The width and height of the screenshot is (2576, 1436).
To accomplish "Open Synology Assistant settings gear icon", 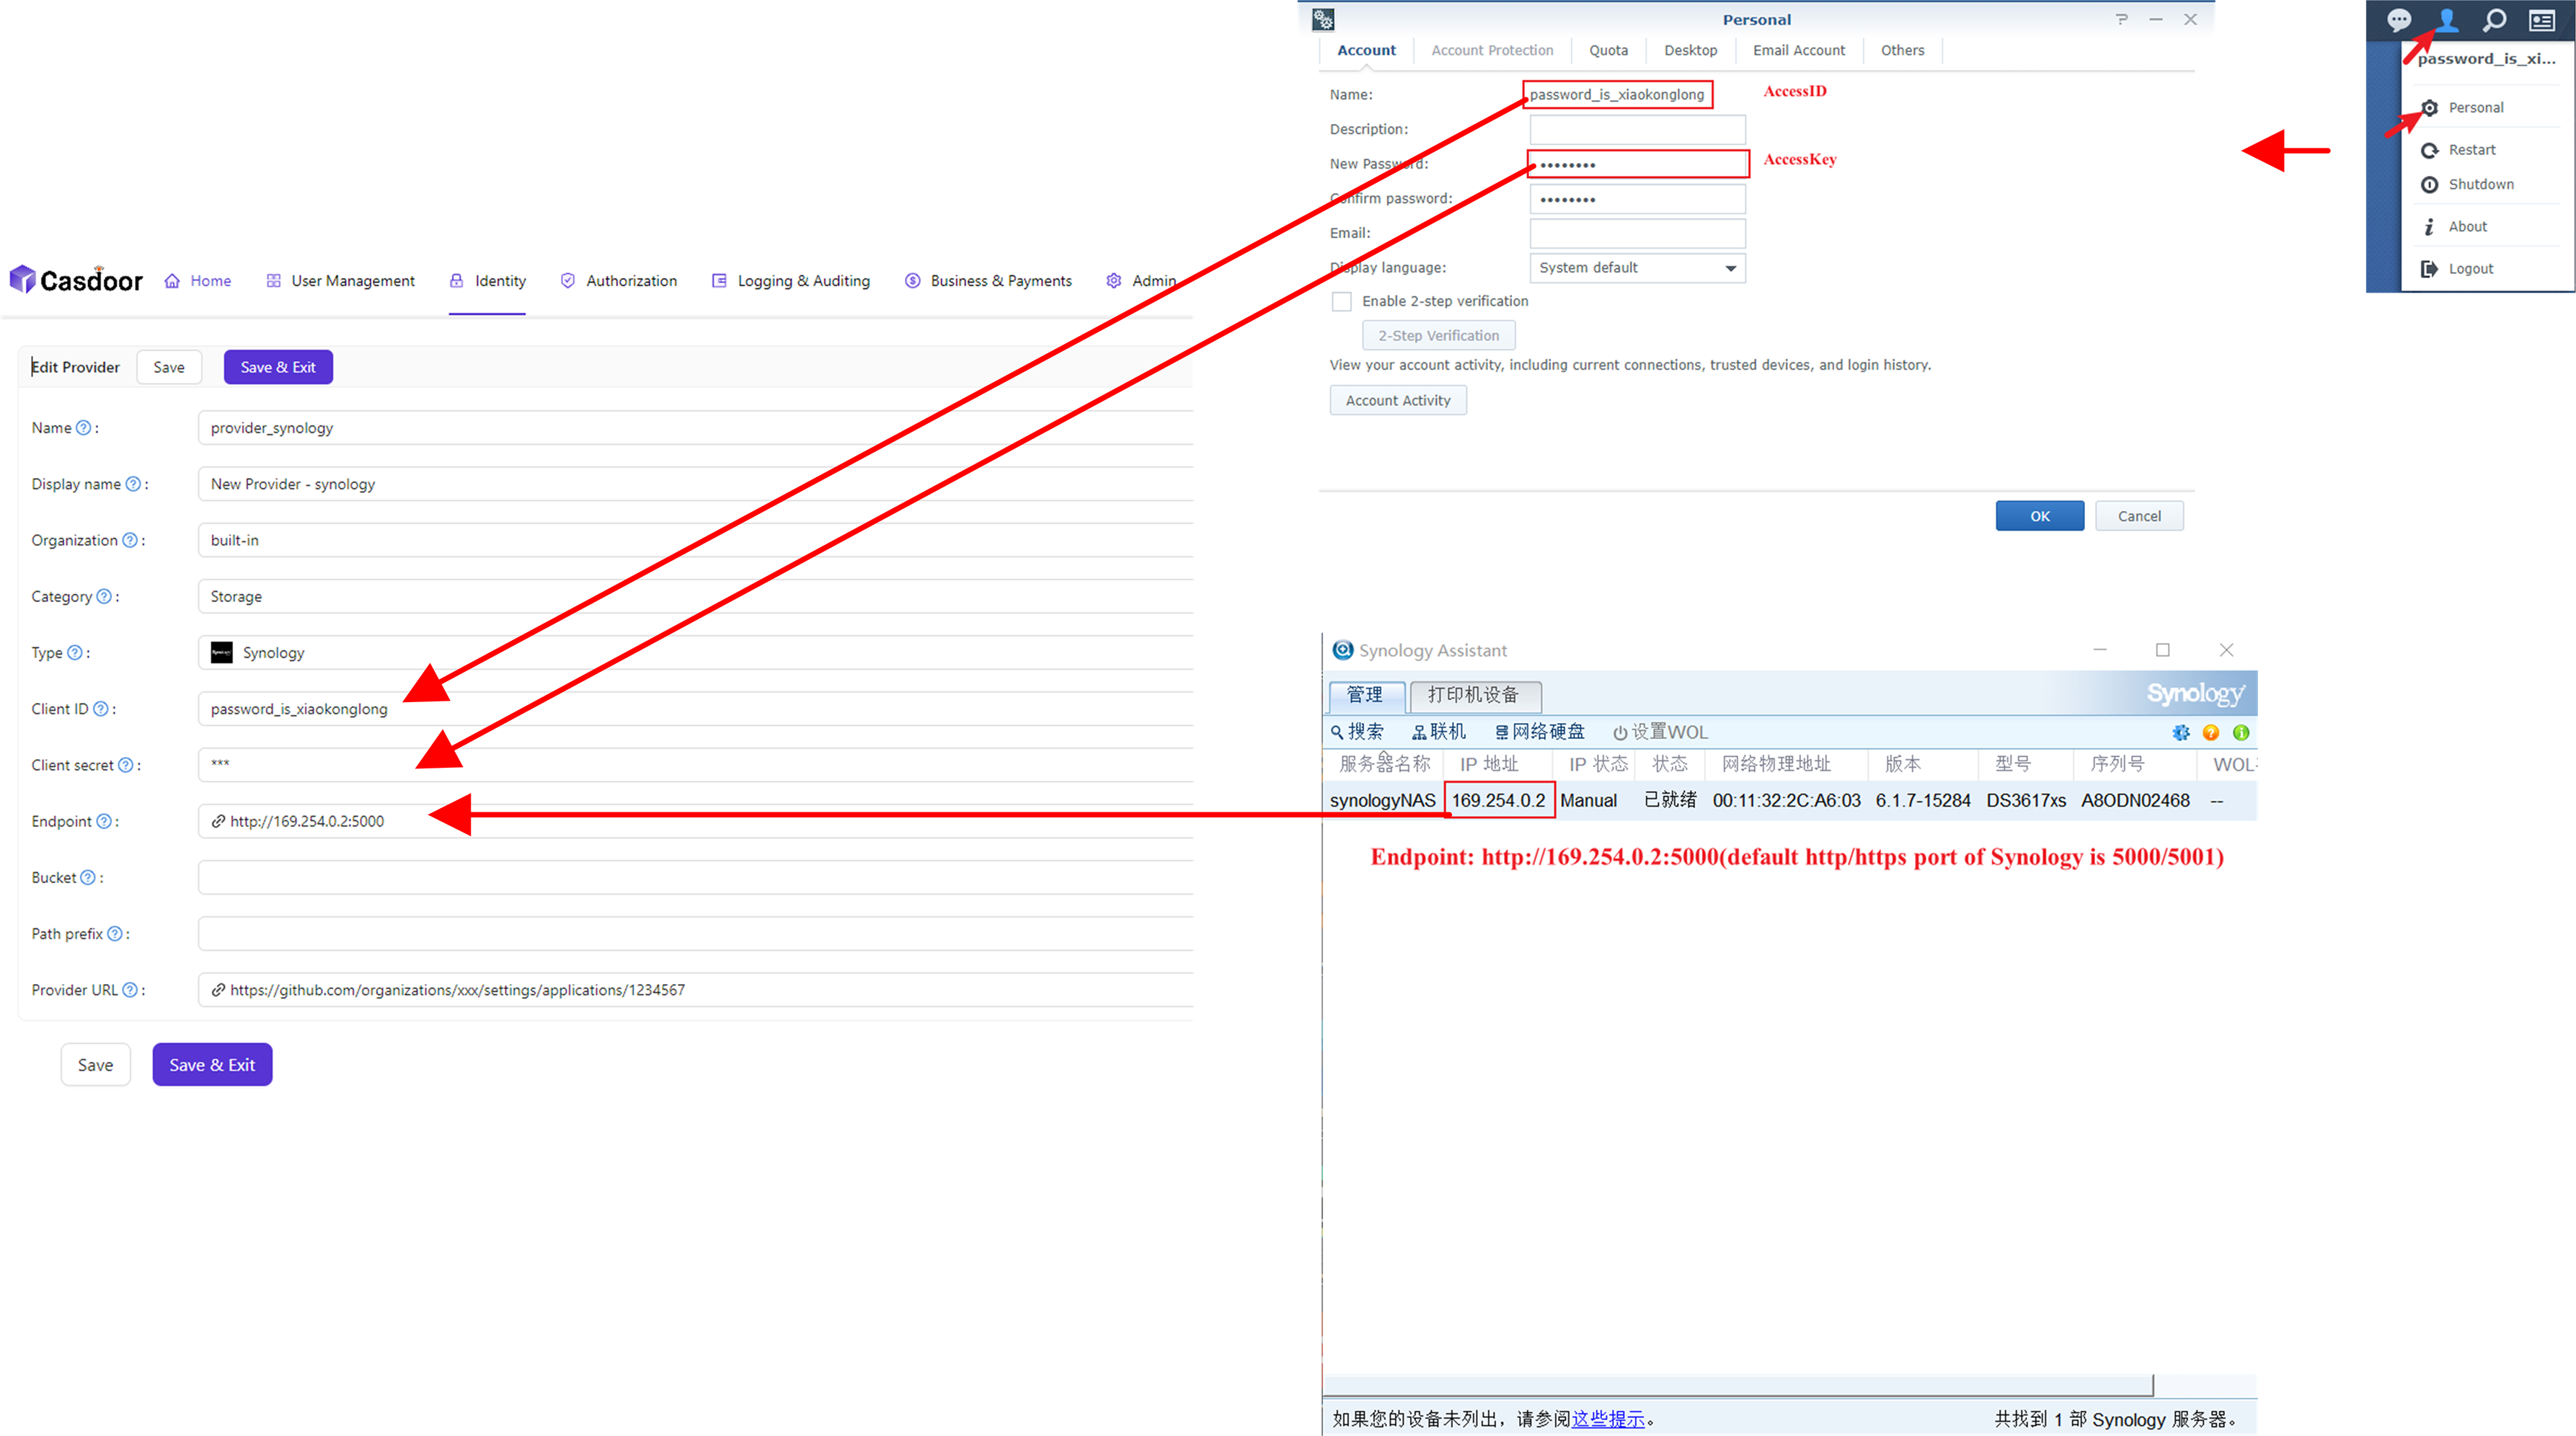I will tap(2181, 732).
